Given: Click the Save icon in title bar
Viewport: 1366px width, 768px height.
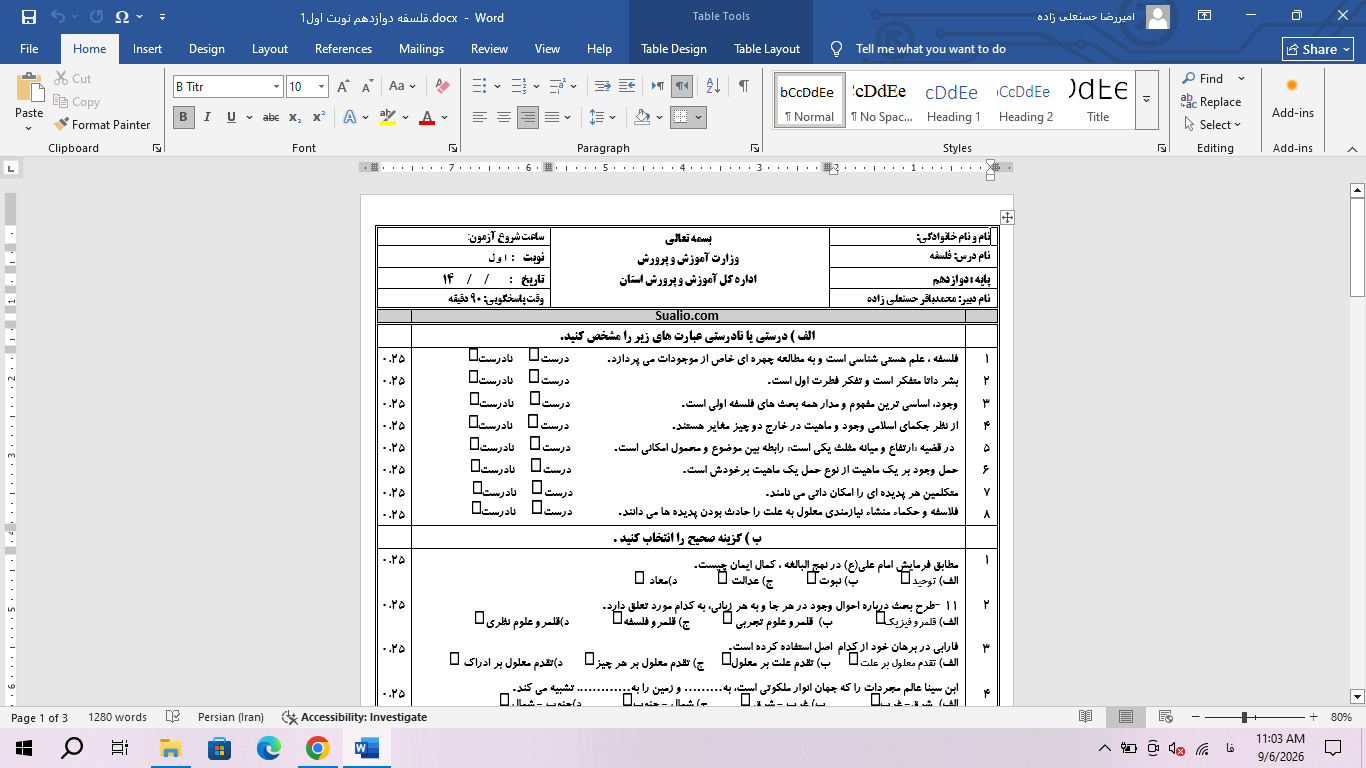Looking at the screenshot, I should pyautogui.click(x=28, y=17).
